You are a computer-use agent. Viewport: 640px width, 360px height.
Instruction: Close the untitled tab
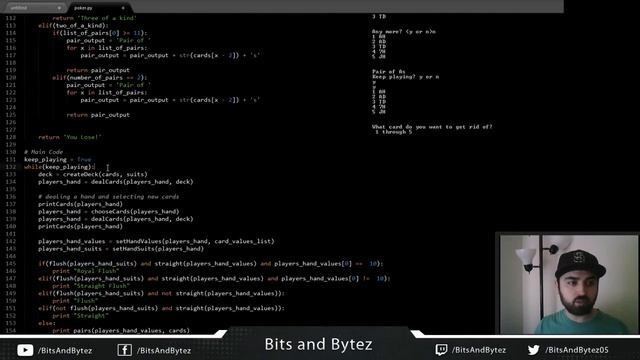pos(59,8)
